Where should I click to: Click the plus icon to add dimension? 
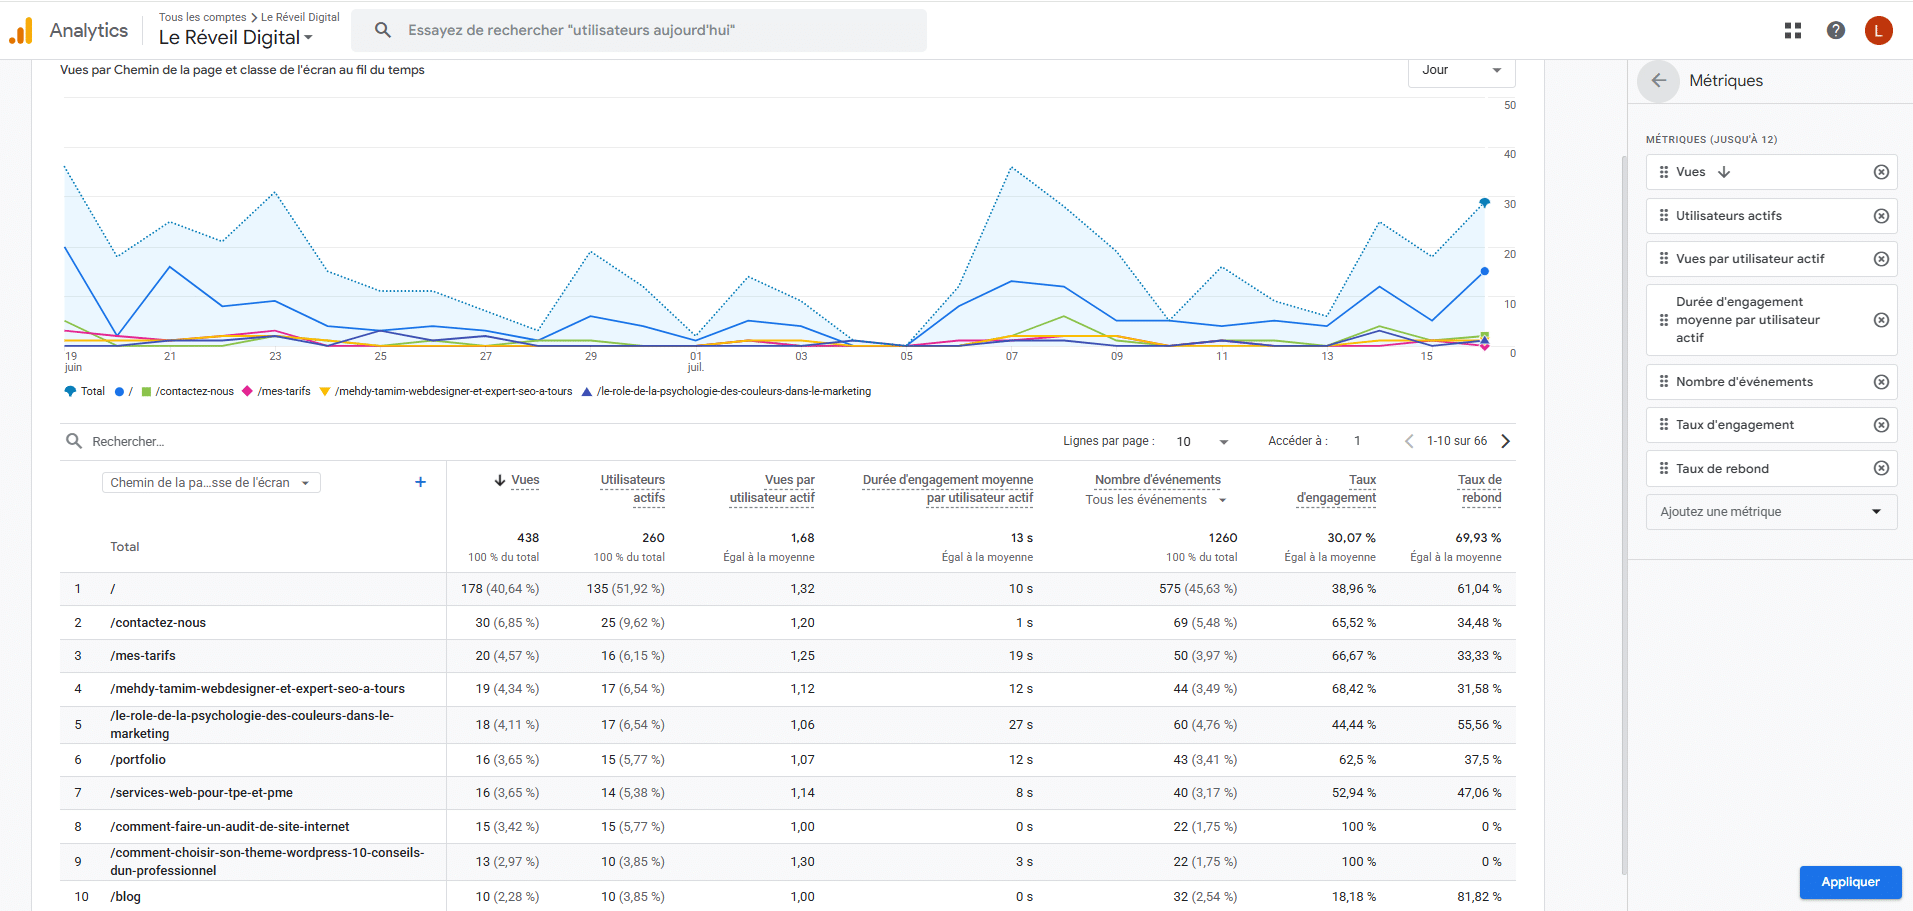click(x=420, y=482)
